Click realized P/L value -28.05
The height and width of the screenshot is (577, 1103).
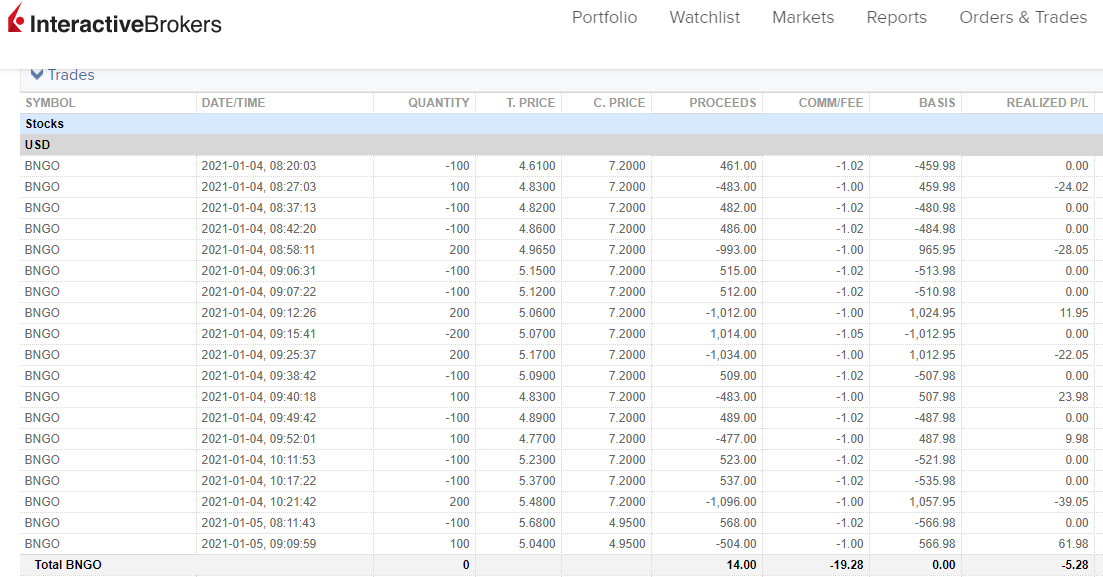point(1071,250)
